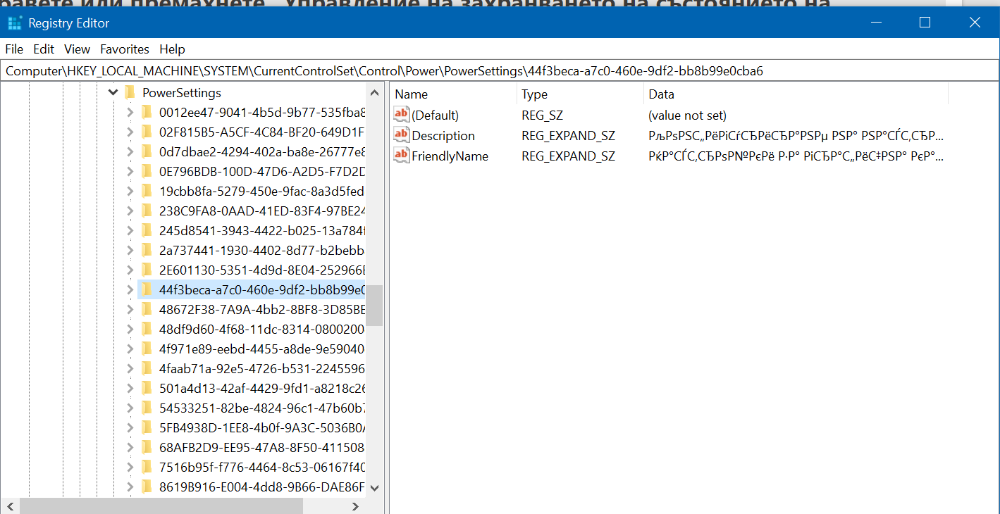Minimize the Registry Editor window
The image size is (1000, 514).
coord(875,23)
